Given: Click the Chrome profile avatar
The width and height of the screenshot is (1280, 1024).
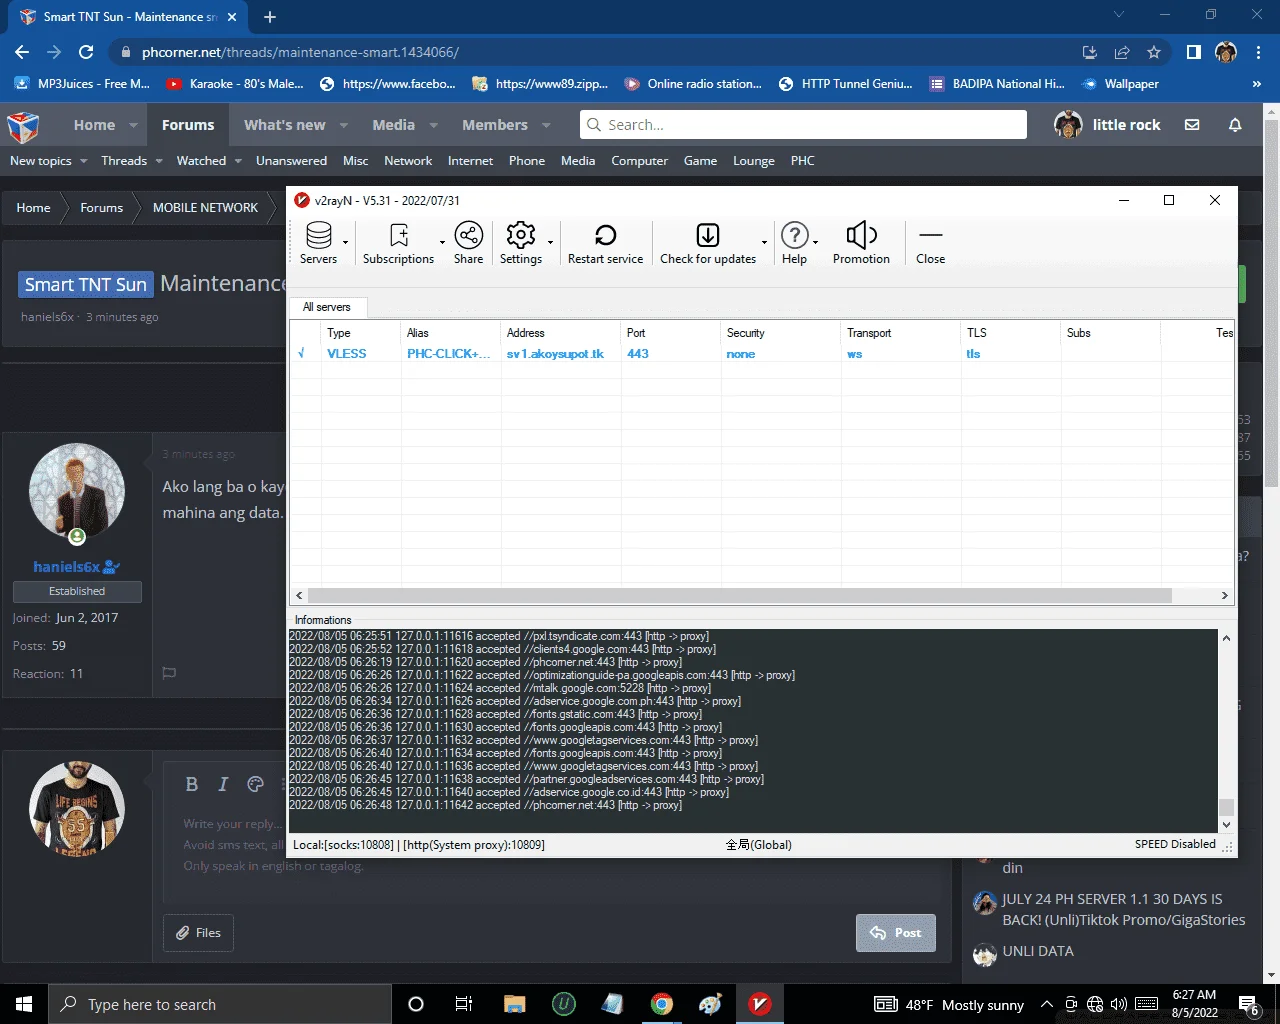Looking at the screenshot, I should tap(1226, 52).
